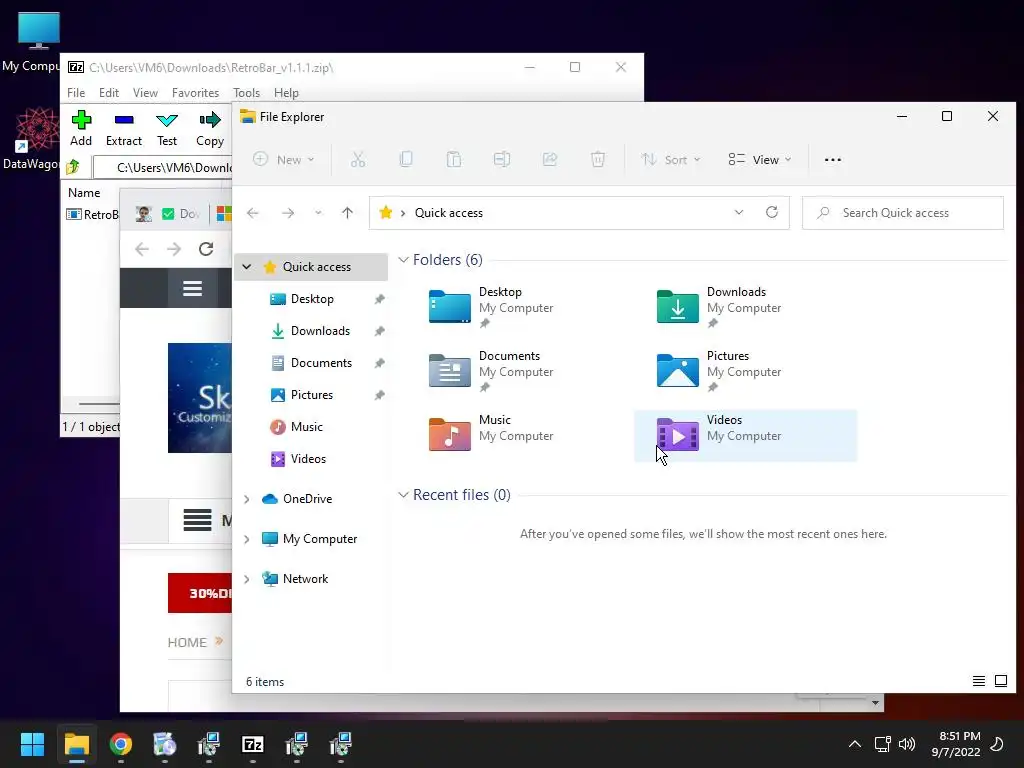The image size is (1024, 768).
Task: Collapse the Recent files (0) group
Action: (404, 494)
